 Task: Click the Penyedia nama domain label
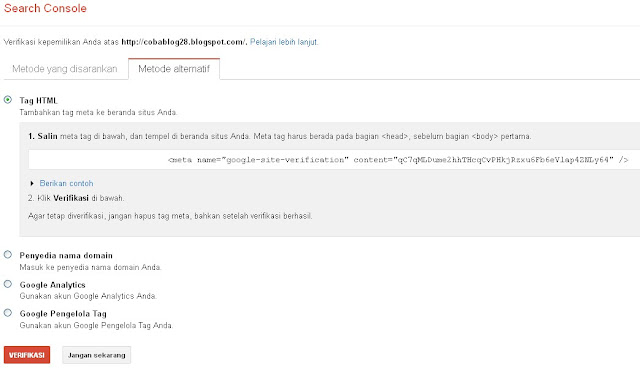(x=66, y=255)
